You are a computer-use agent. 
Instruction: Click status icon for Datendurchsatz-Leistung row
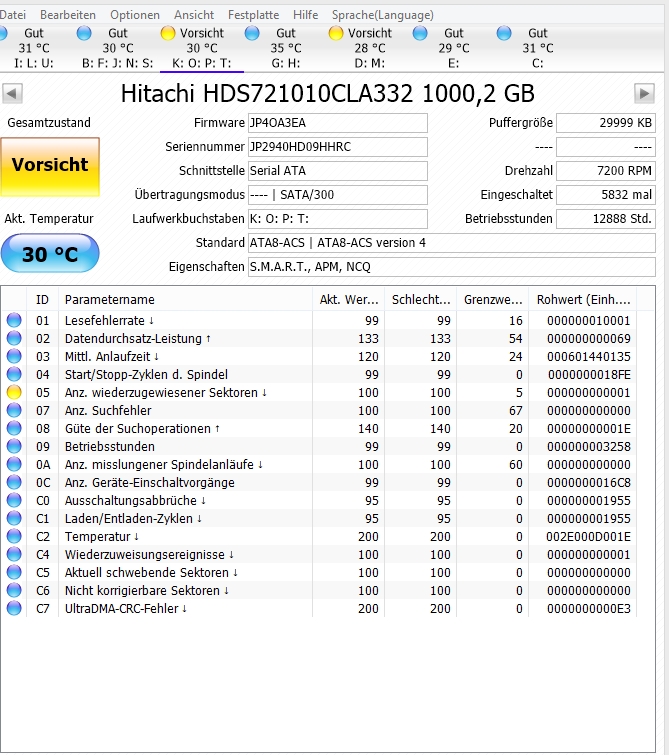coord(14,338)
